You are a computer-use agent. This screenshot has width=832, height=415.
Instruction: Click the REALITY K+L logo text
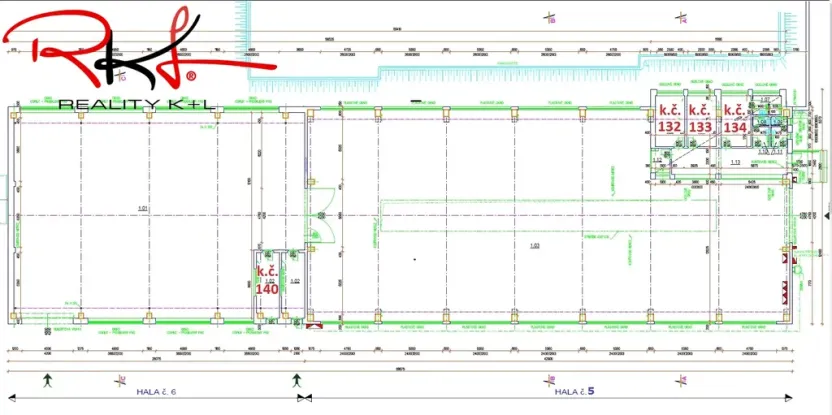point(135,105)
